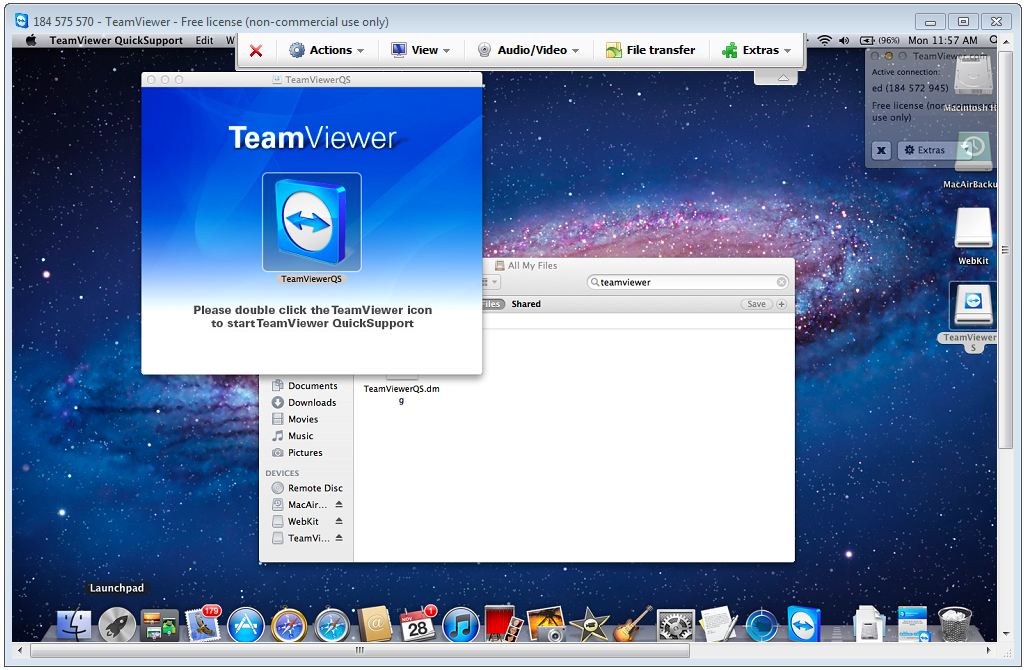
Task: Click inside the Finder search field containing teamviewer
Action: click(x=687, y=282)
